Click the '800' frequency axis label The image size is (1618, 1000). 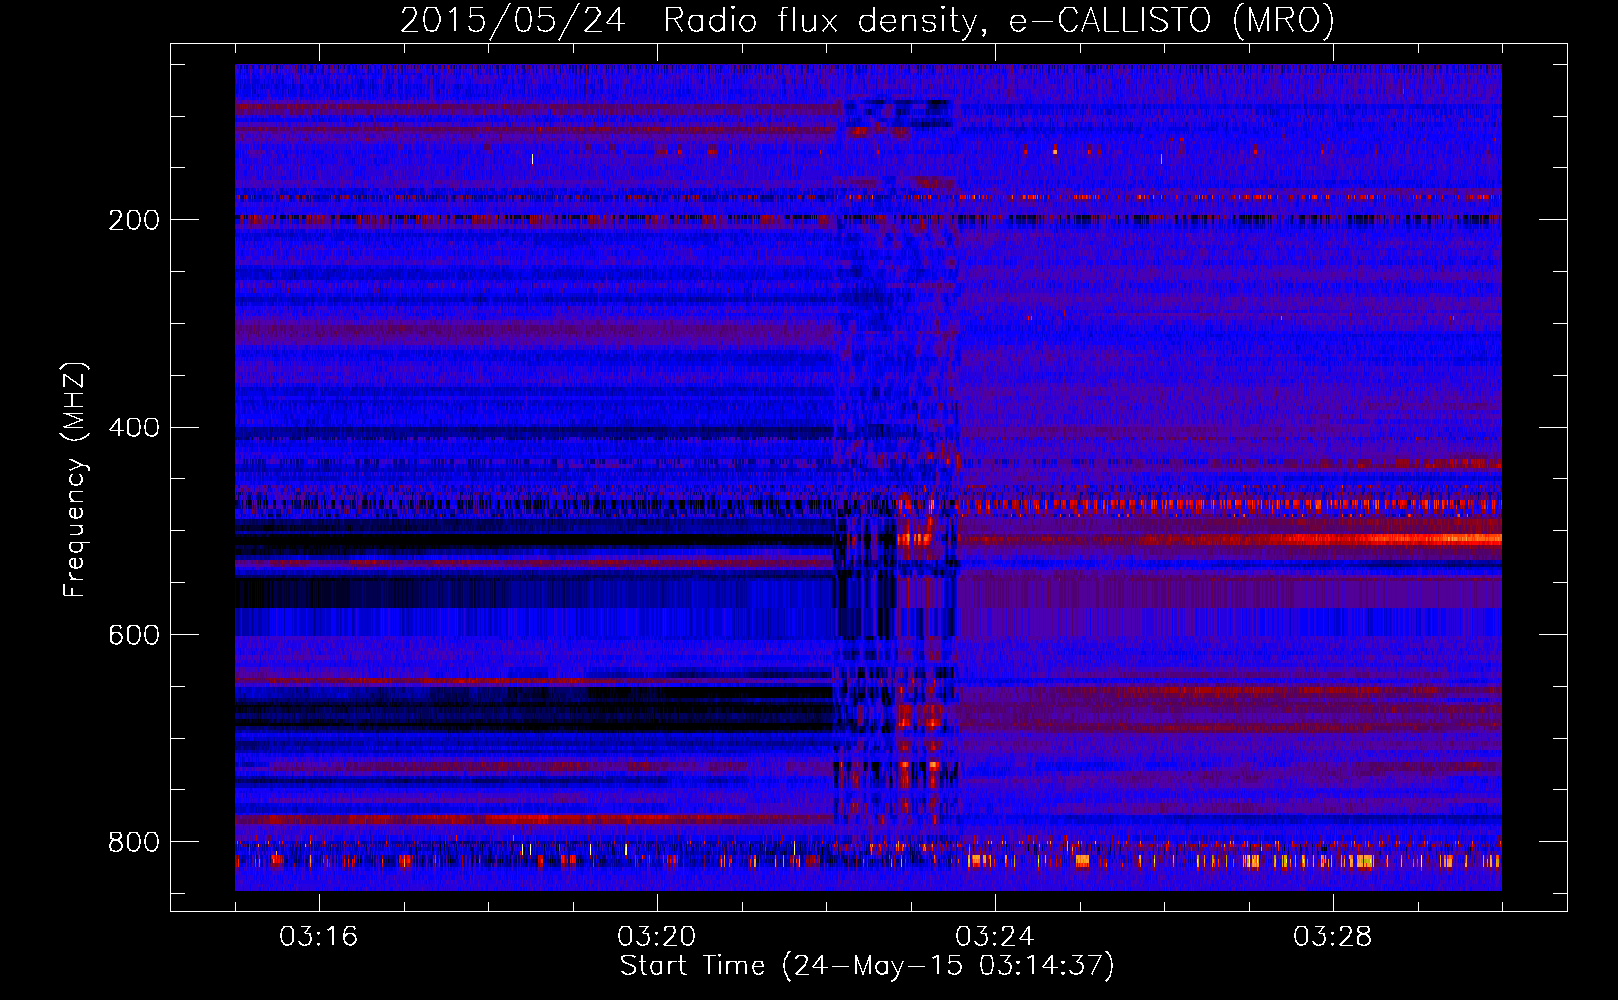[x=134, y=842]
